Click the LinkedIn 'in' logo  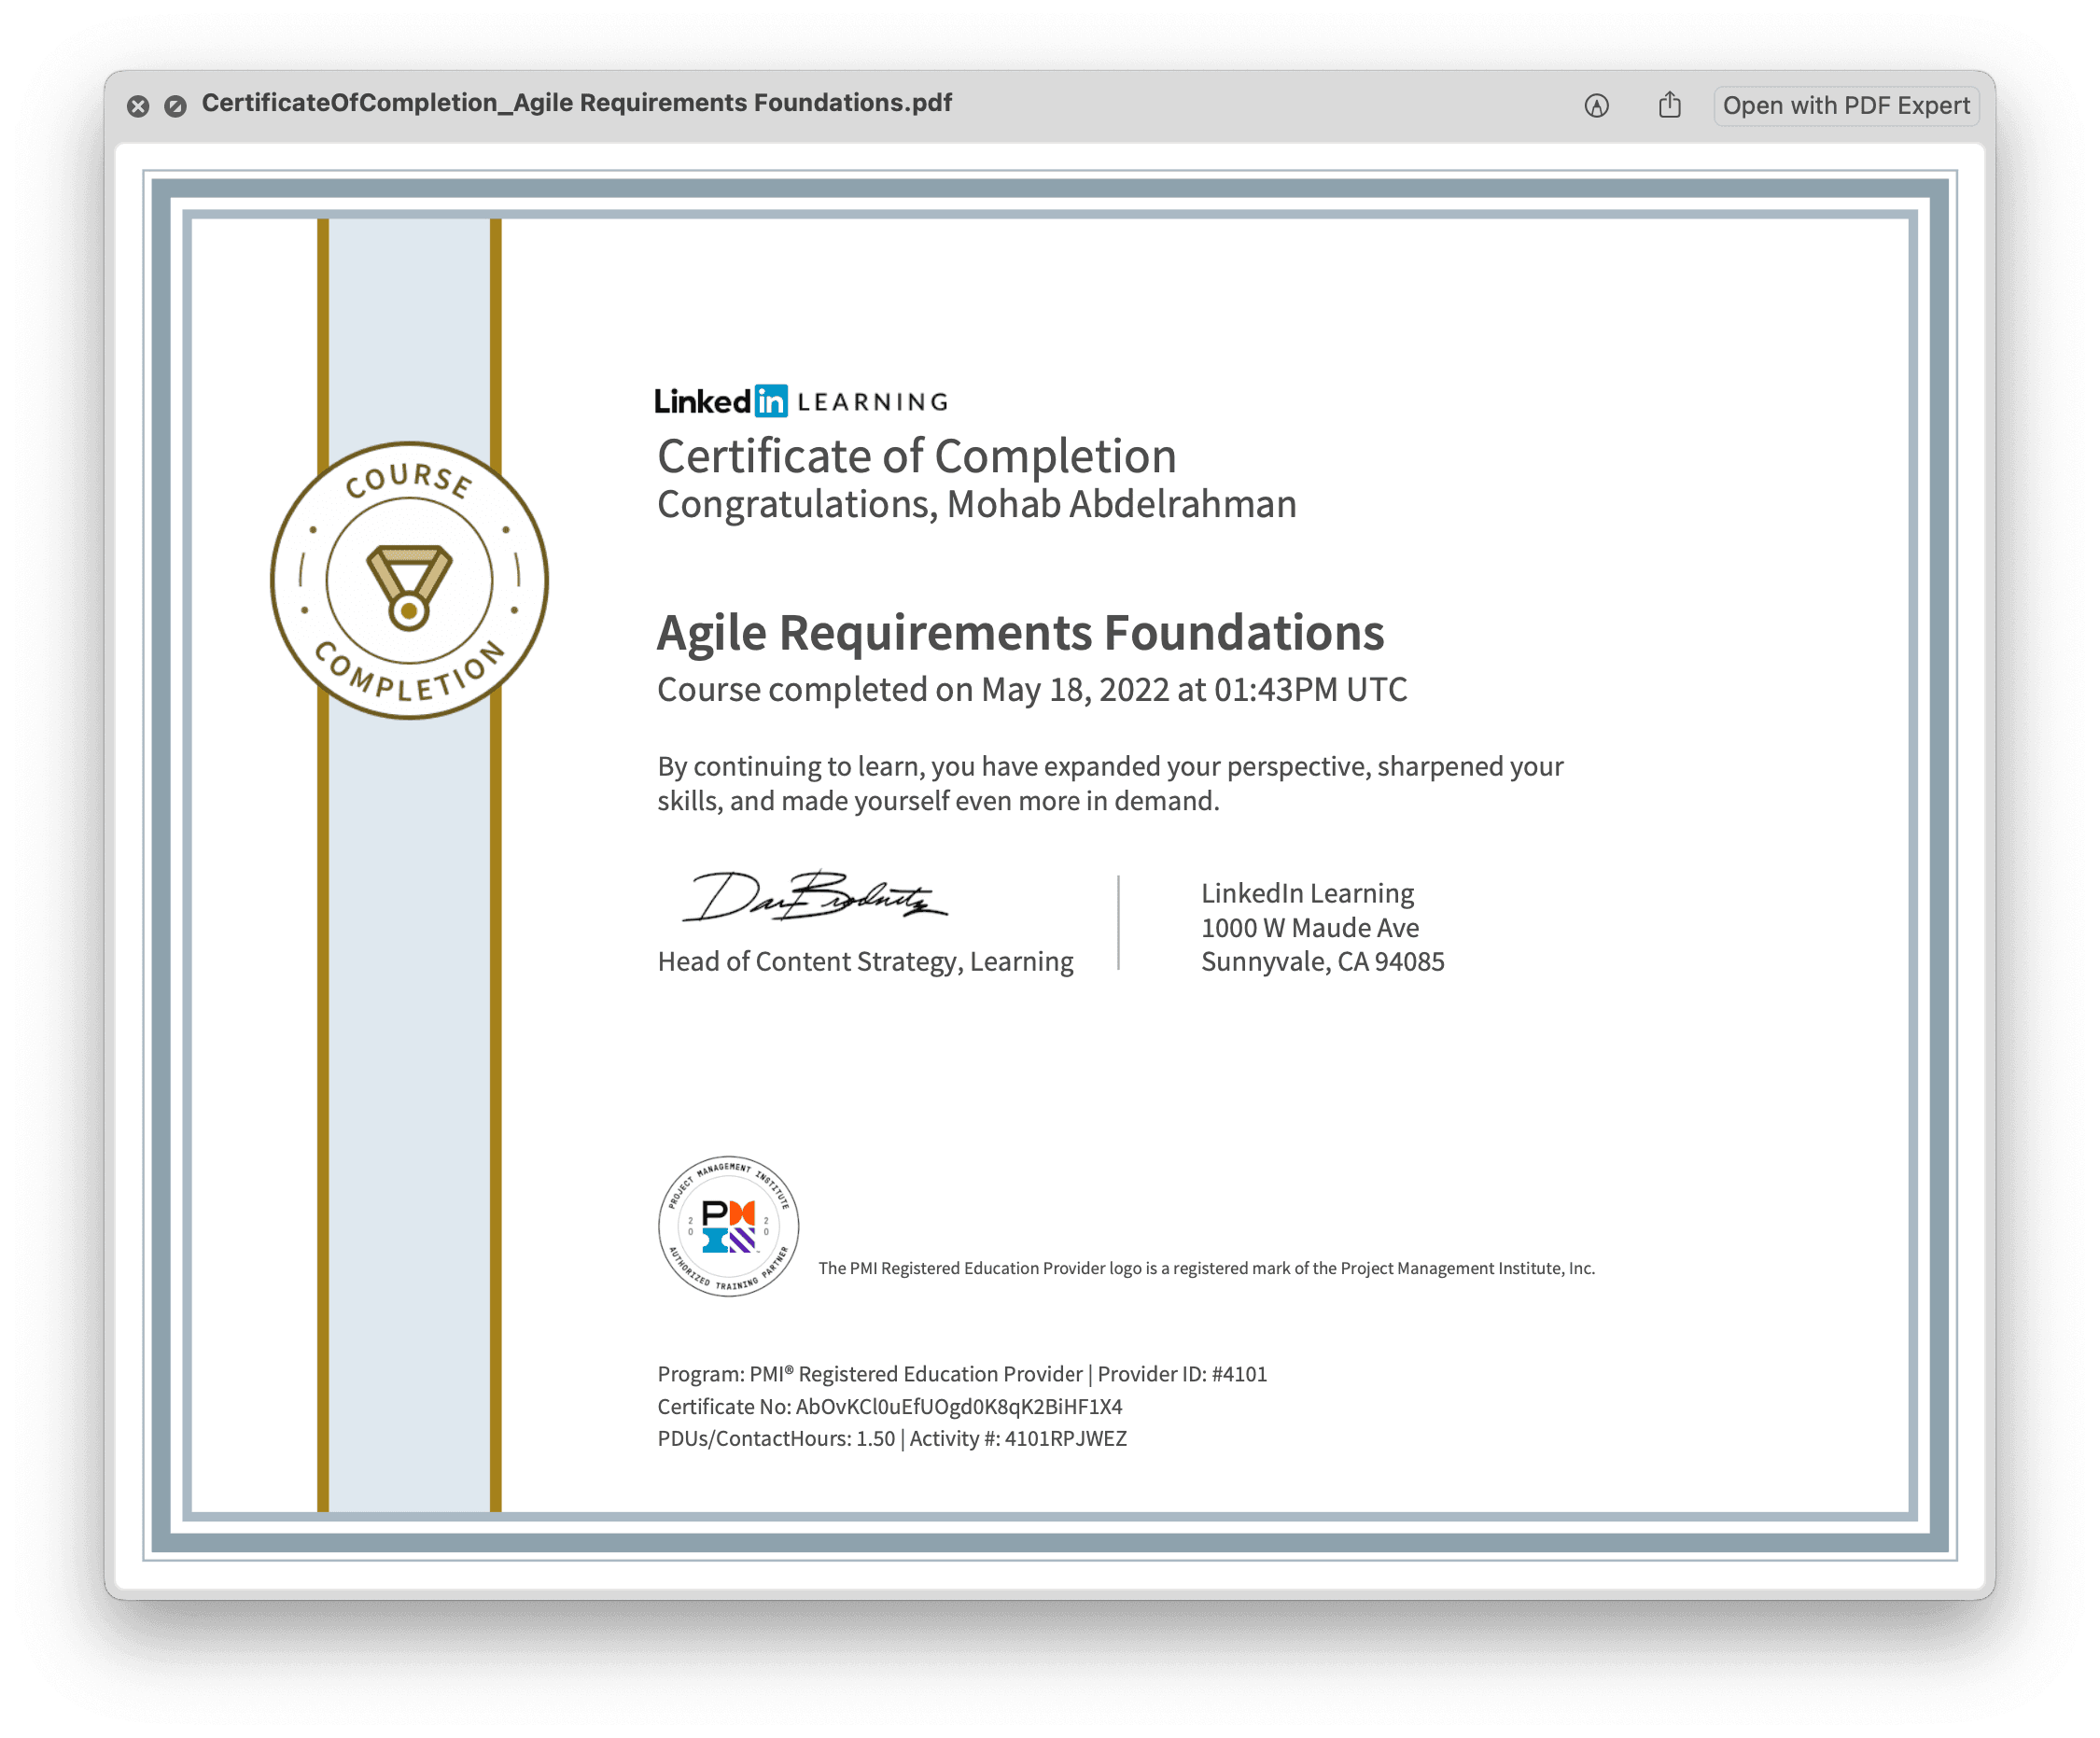pyautogui.click(x=771, y=401)
